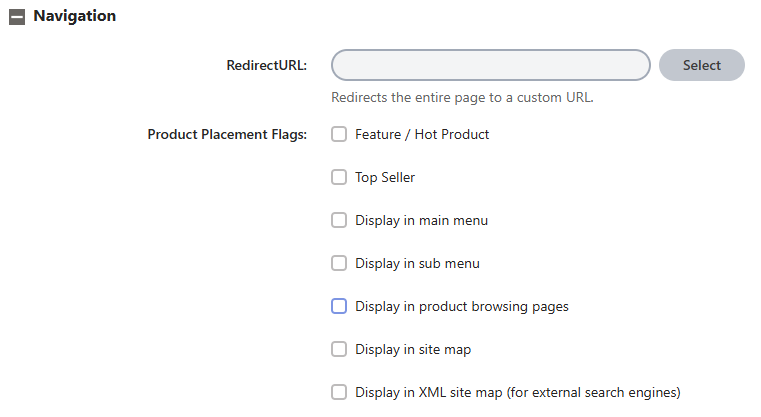This screenshot has width=761, height=417.
Task: Click the 'Top Seller' label text
Action: click(385, 178)
